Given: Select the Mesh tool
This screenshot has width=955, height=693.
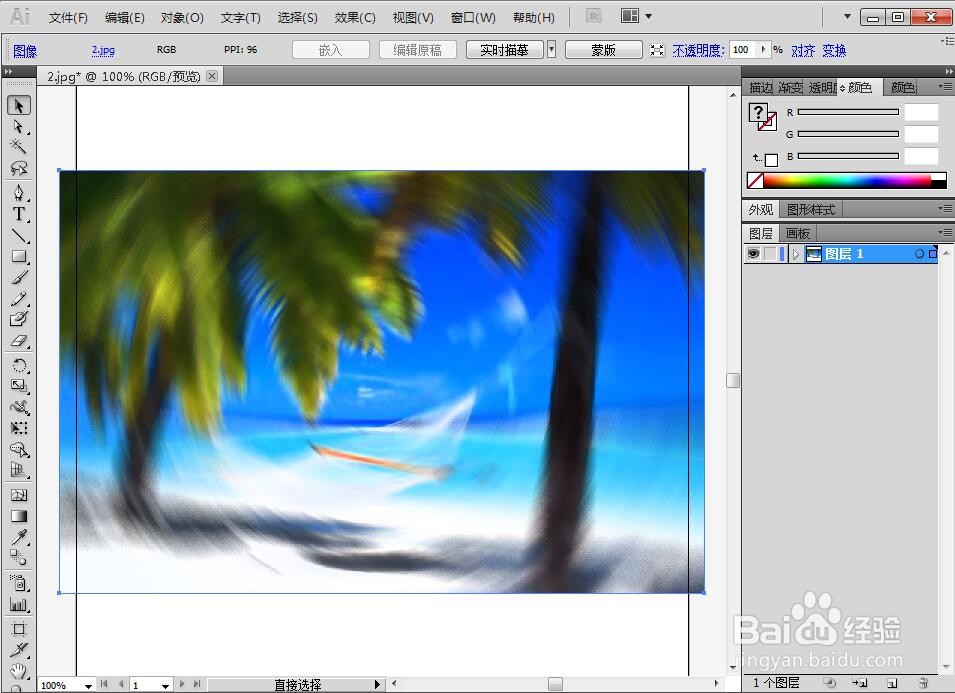Looking at the screenshot, I should click(x=19, y=495).
